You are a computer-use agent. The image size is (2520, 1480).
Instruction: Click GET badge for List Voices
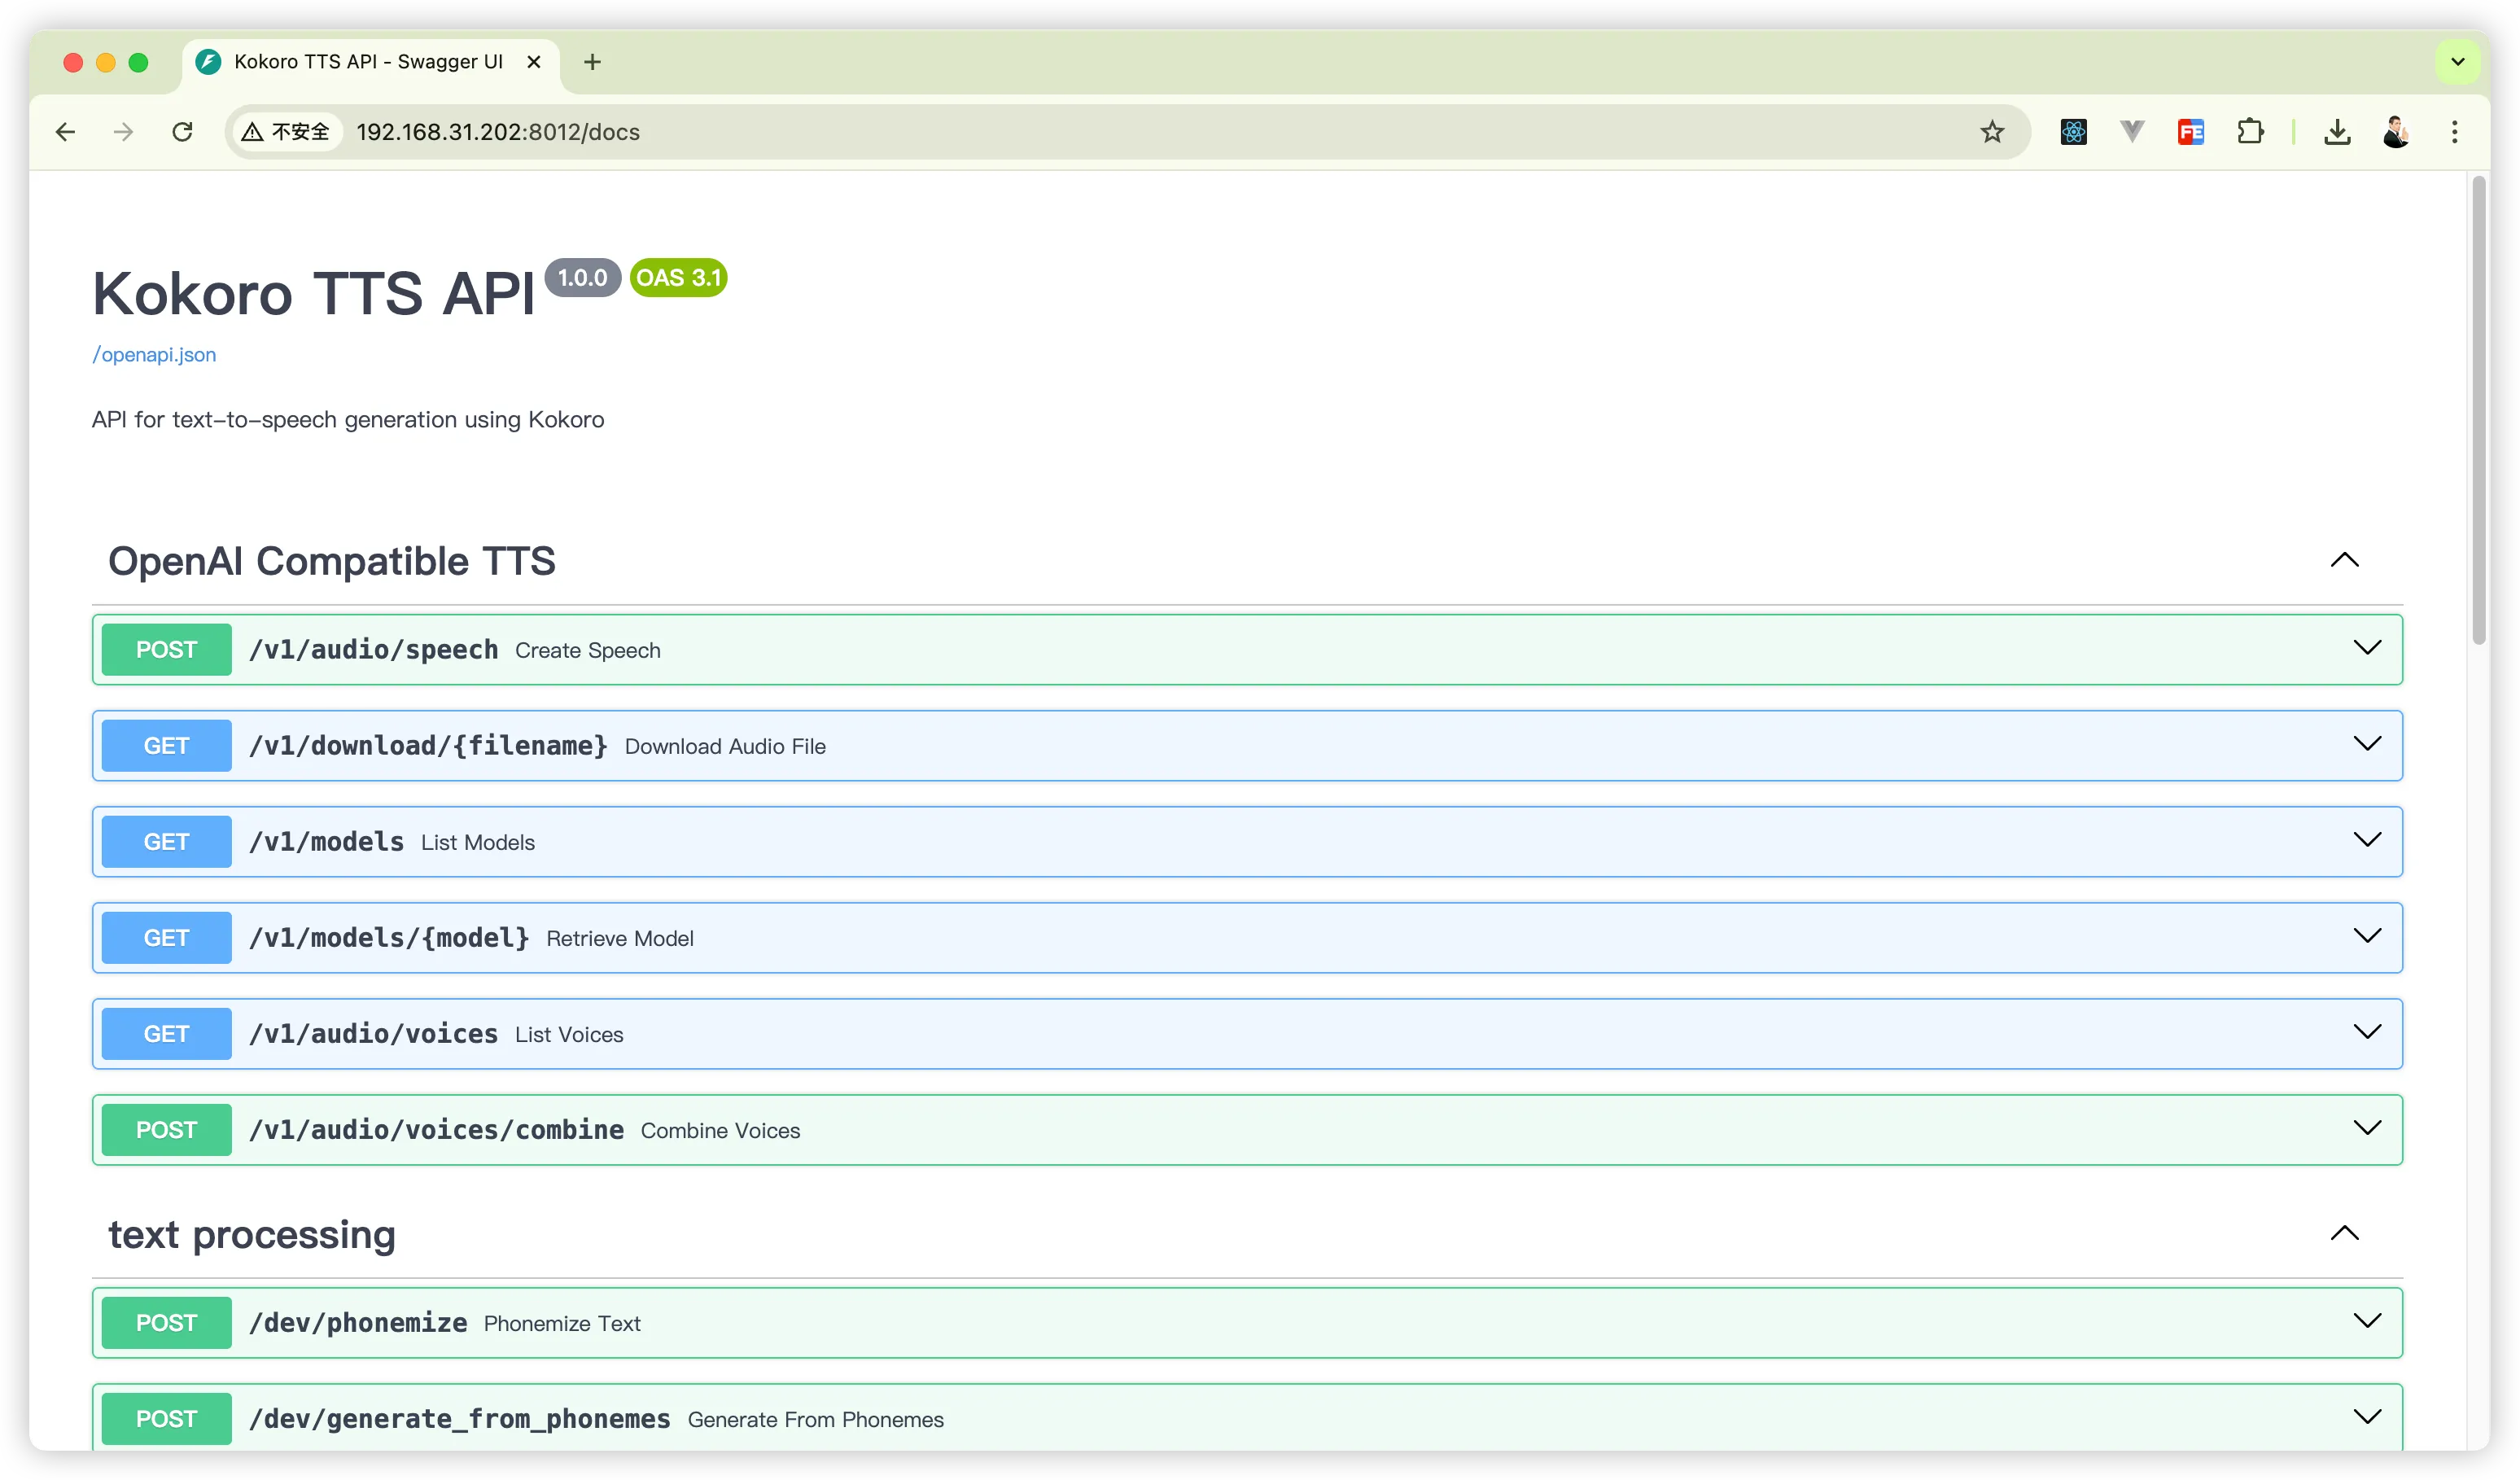click(167, 1034)
